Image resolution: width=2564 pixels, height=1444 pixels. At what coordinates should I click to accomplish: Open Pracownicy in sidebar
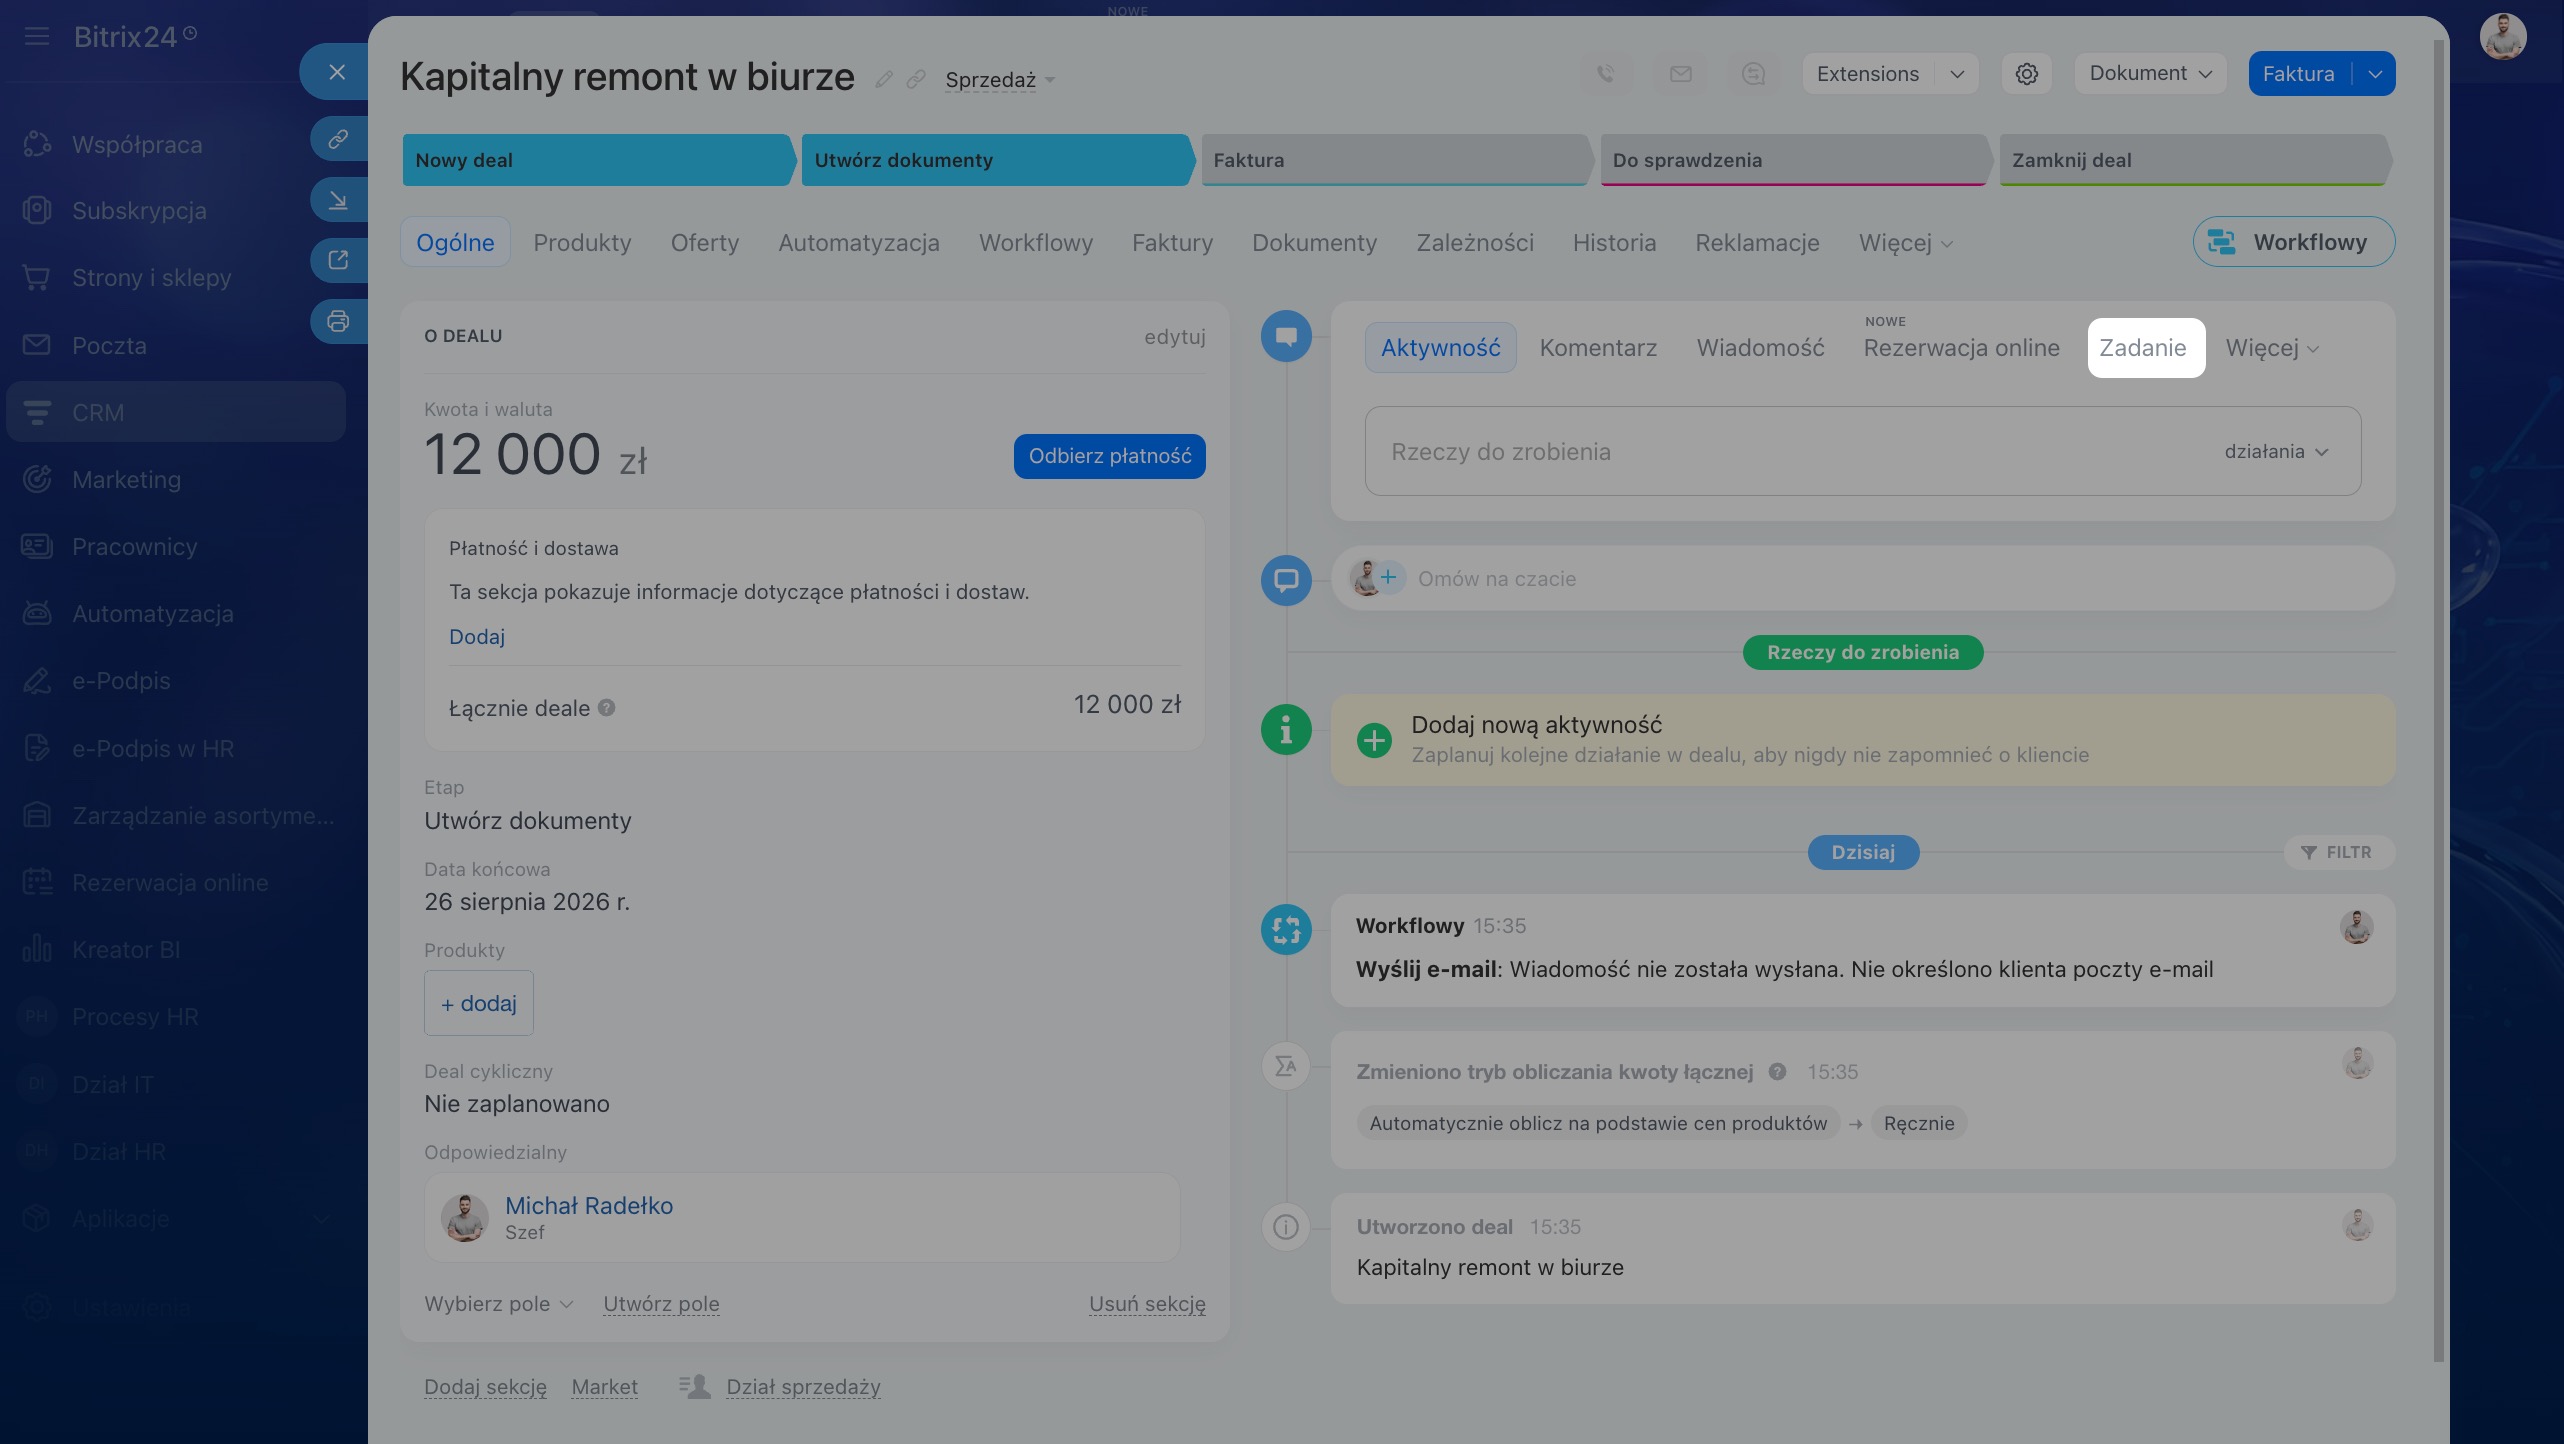[134, 547]
